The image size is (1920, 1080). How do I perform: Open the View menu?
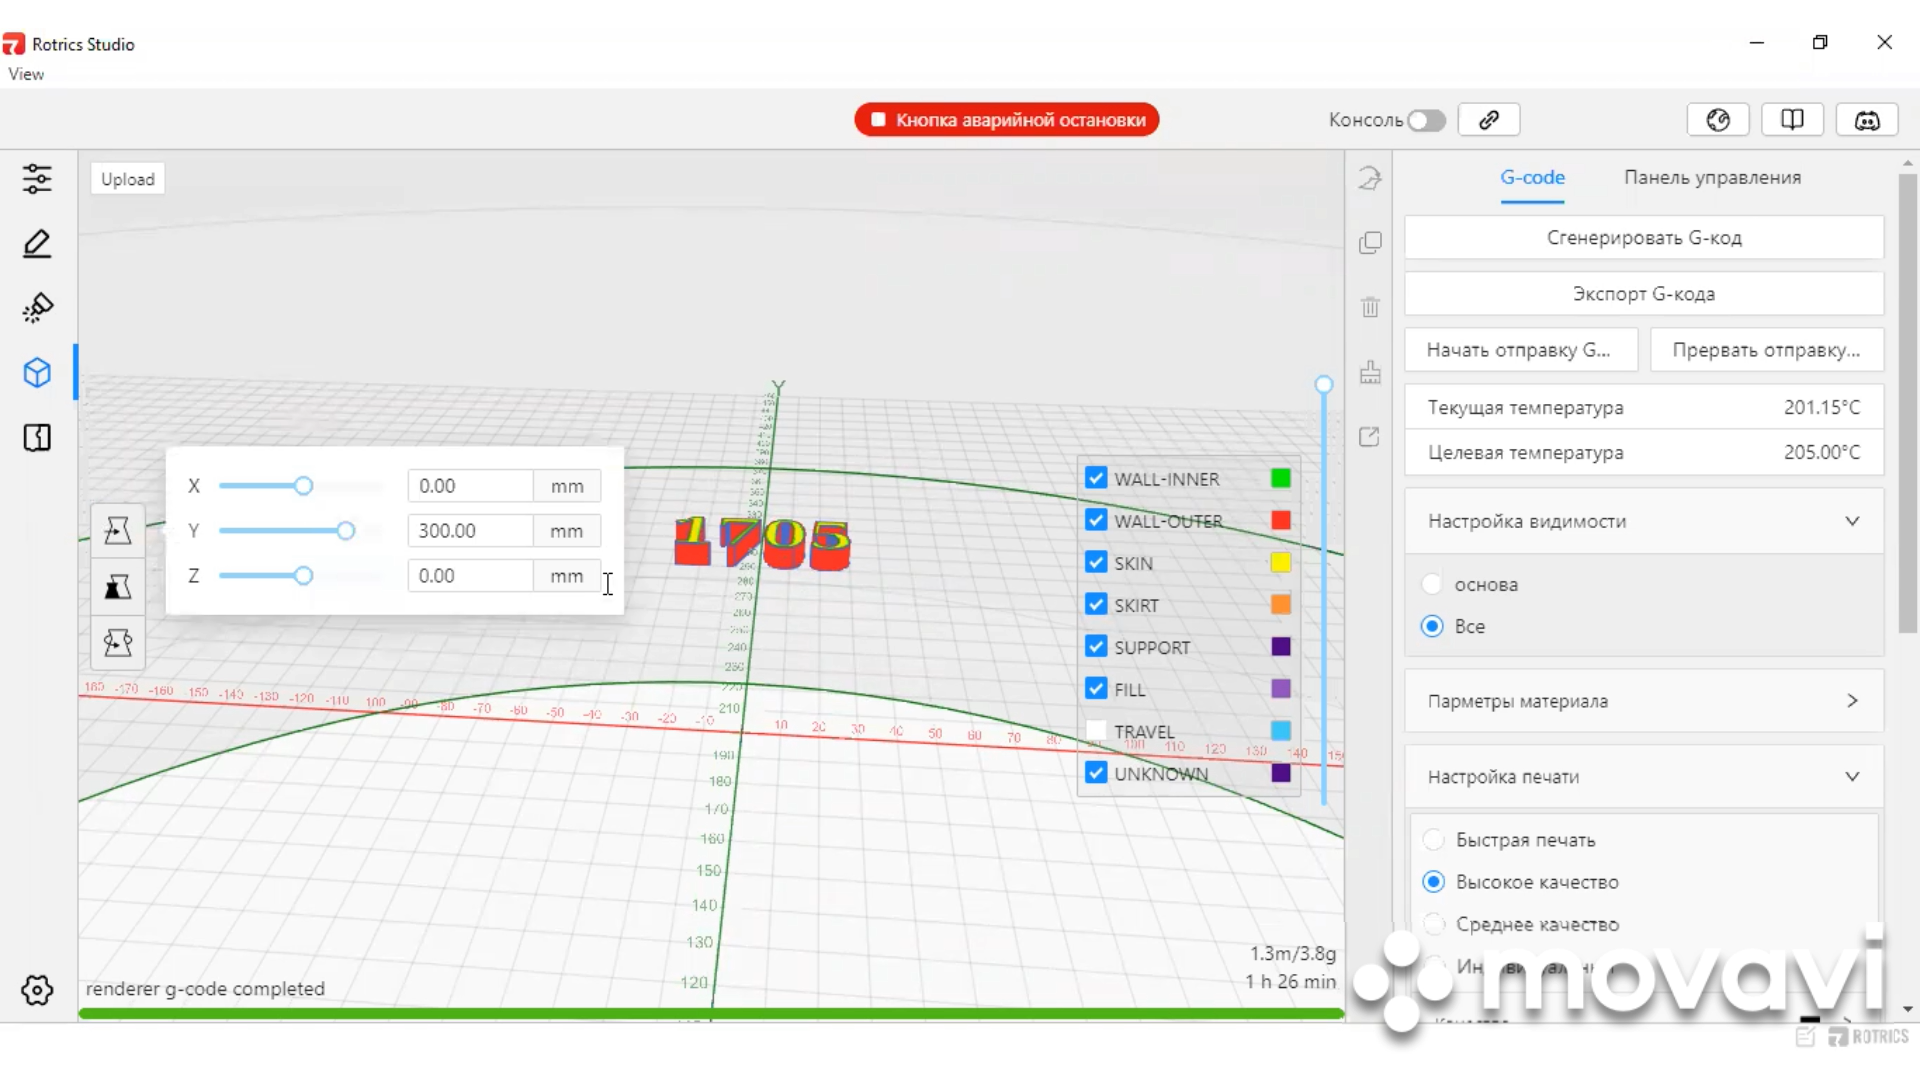(x=26, y=74)
